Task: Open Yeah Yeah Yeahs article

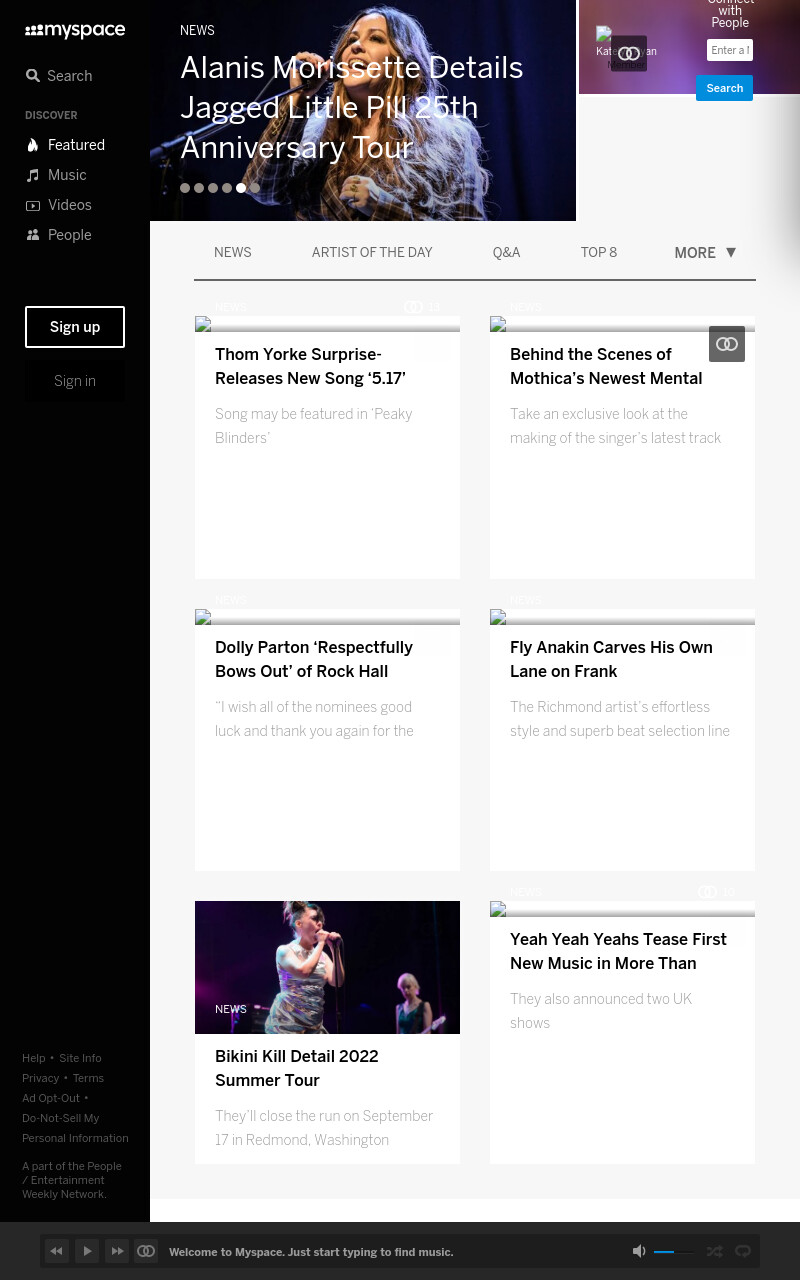Action: [x=618, y=951]
